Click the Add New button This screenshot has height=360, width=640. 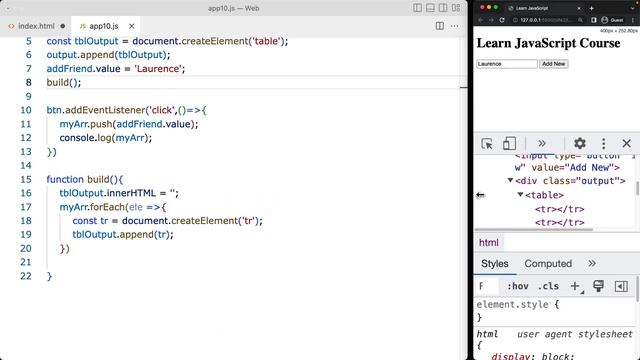pos(553,64)
